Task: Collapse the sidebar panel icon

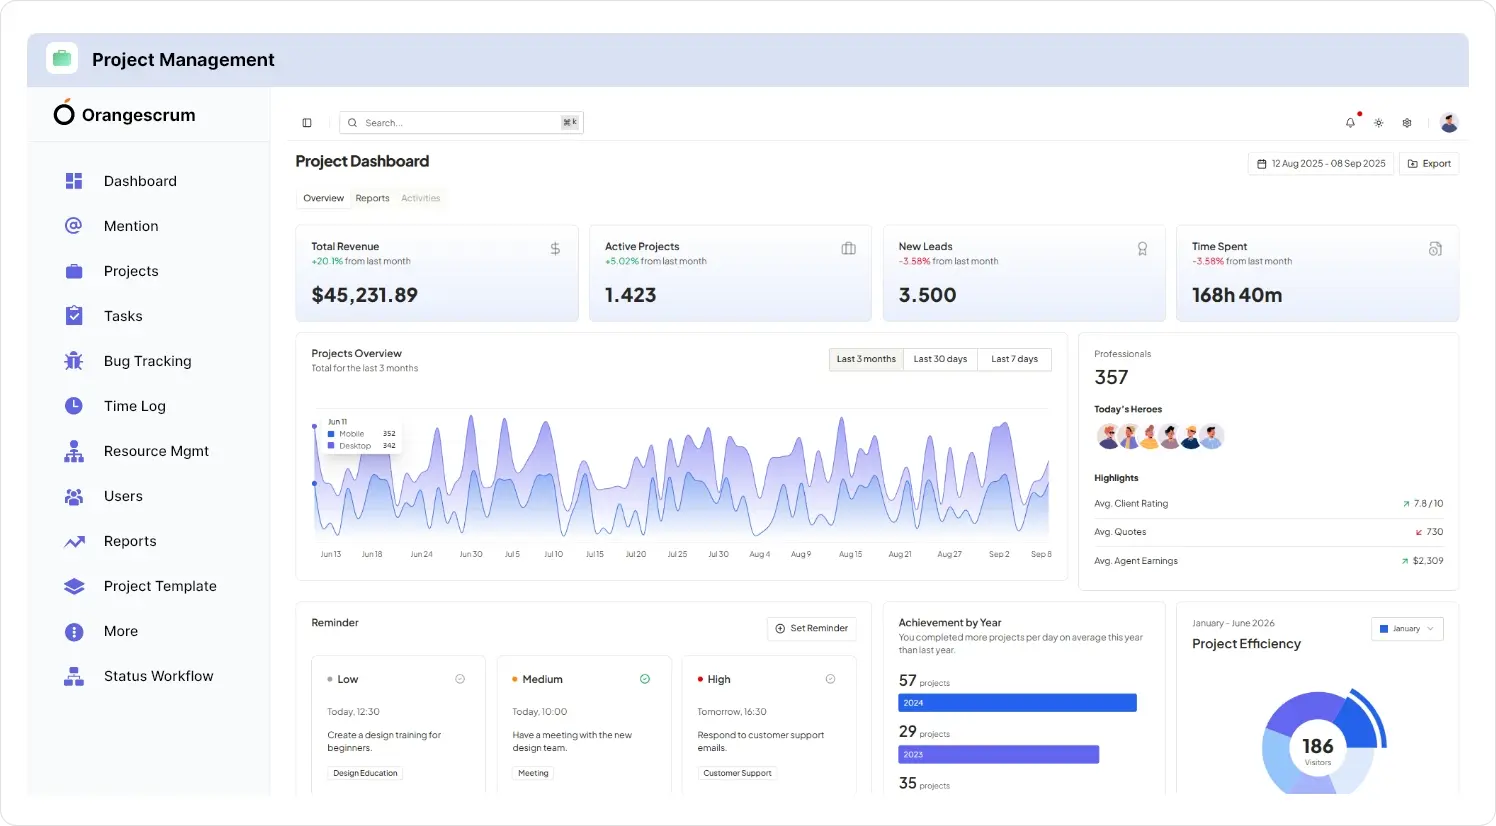Action: pos(307,123)
